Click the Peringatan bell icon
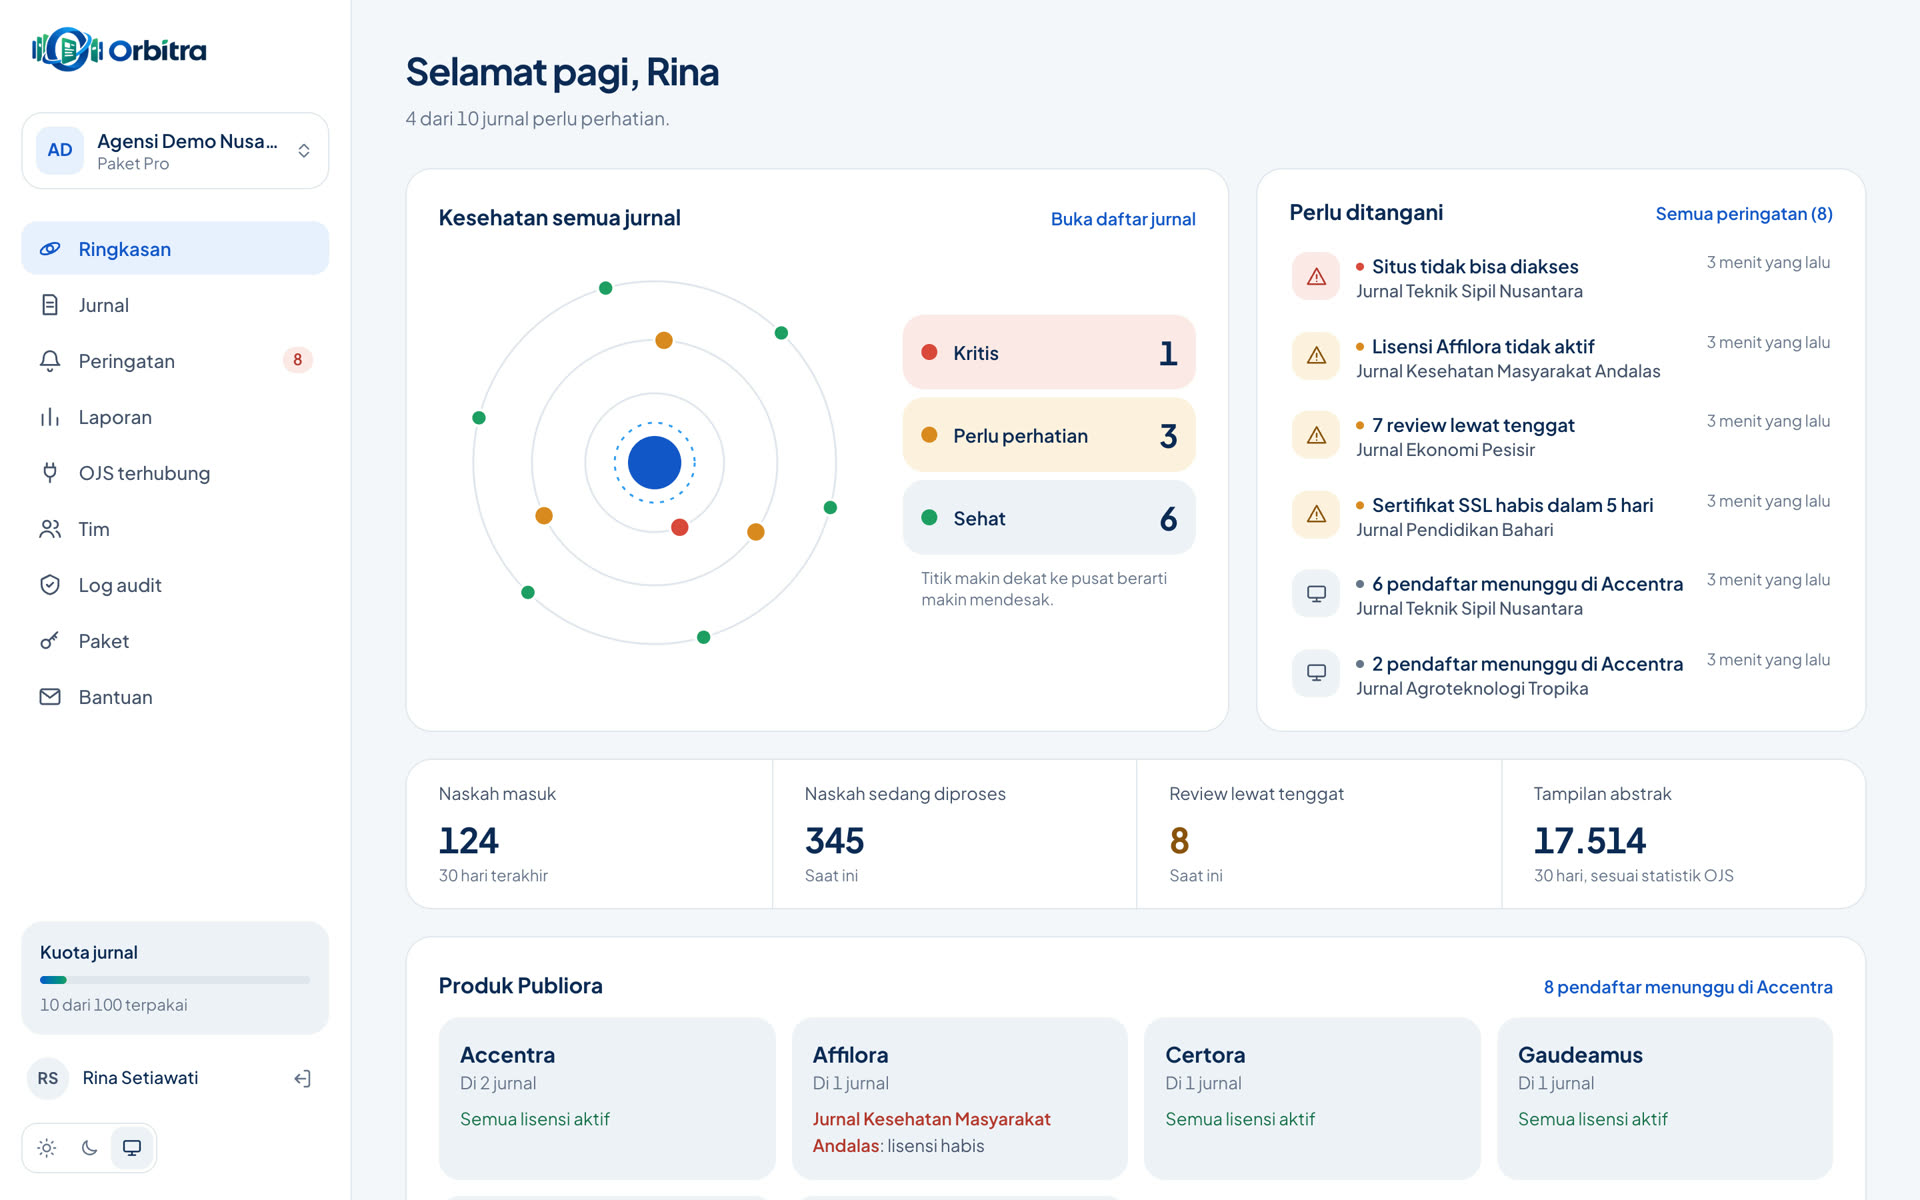 coord(50,361)
